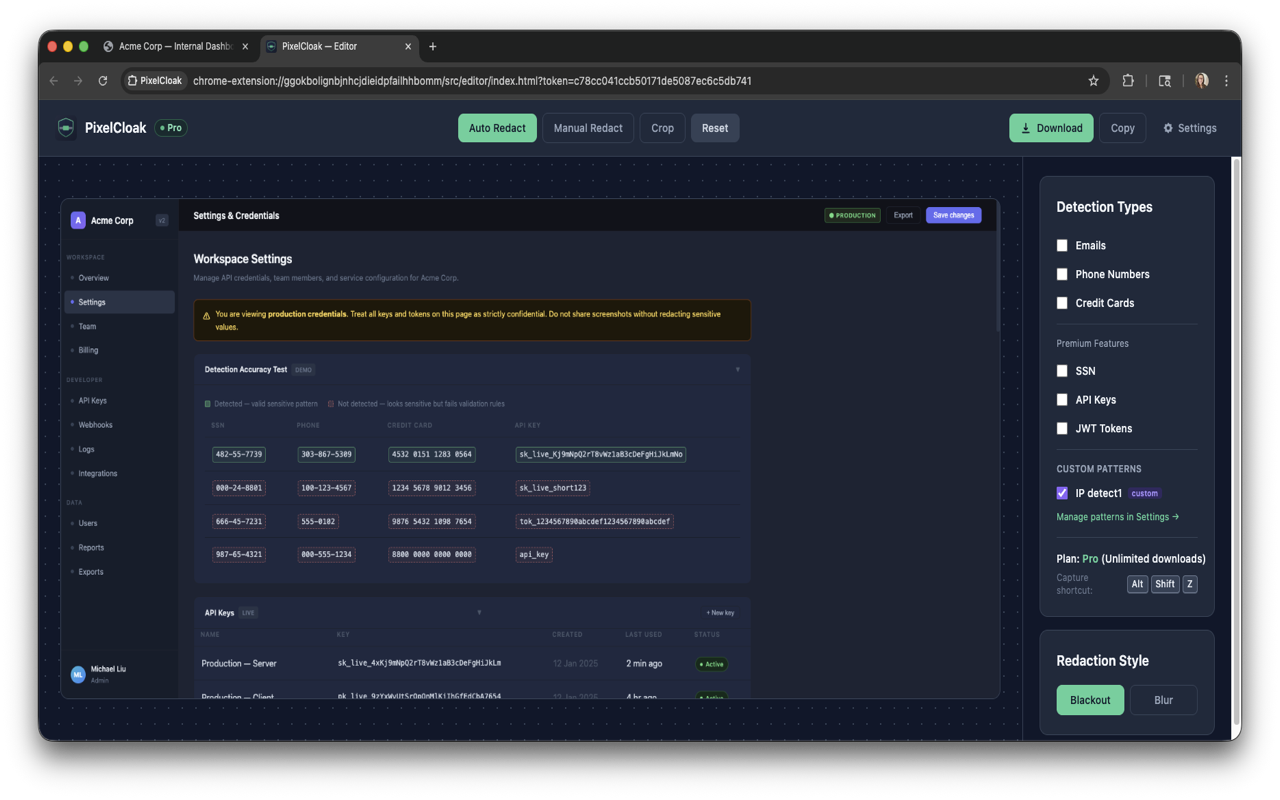This screenshot has width=1280, height=800.
Task: Click the PixelCloak extension chip in address bar
Action: [155, 81]
